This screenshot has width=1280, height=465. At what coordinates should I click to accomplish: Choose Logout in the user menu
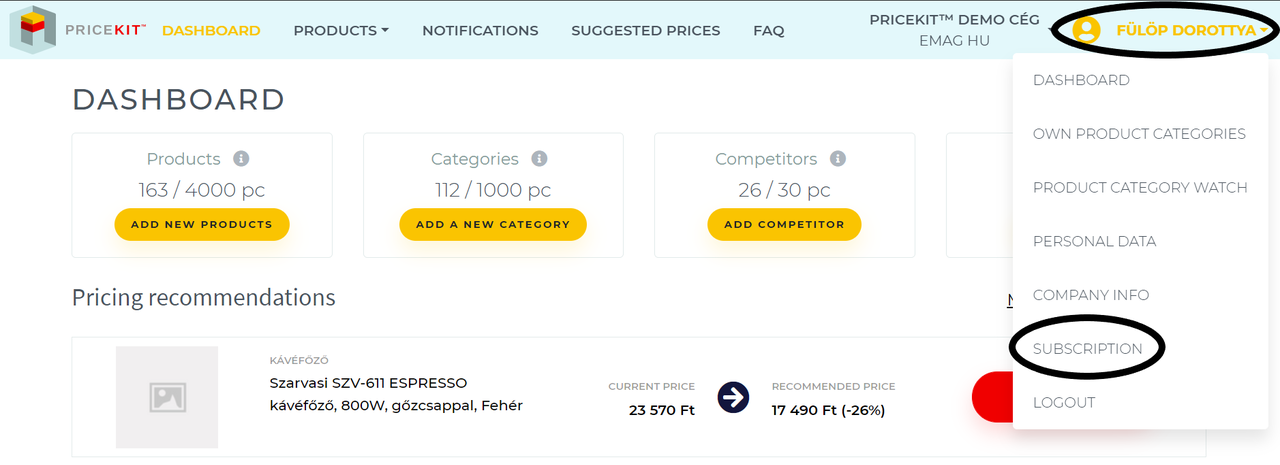pos(1064,403)
